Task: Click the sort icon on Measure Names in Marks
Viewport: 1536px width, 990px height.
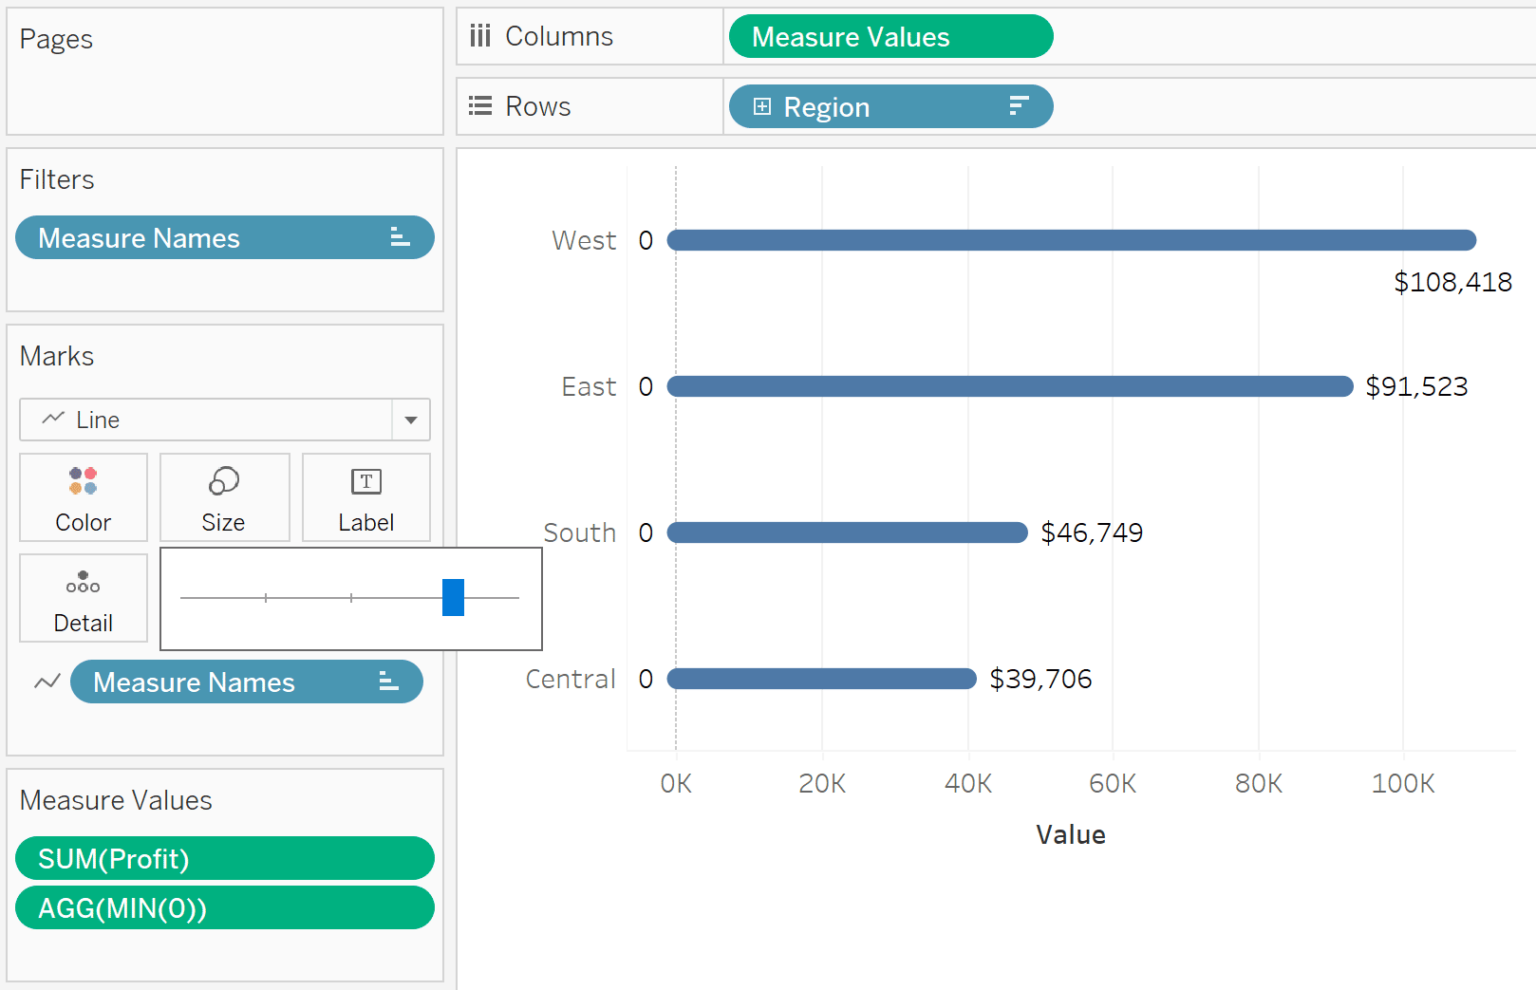Action: [x=387, y=681]
